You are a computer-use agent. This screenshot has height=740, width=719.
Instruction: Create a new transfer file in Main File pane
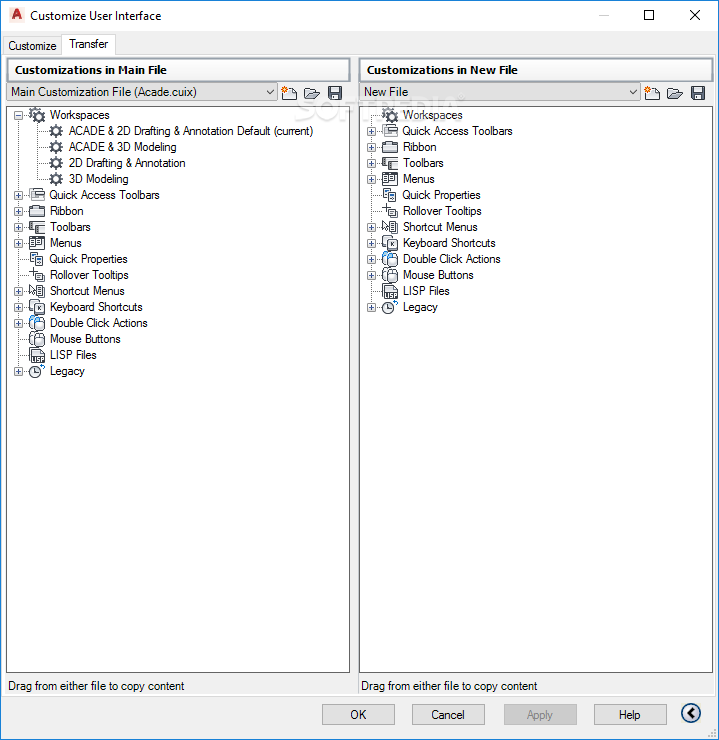pyautogui.click(x=289, y=93)
